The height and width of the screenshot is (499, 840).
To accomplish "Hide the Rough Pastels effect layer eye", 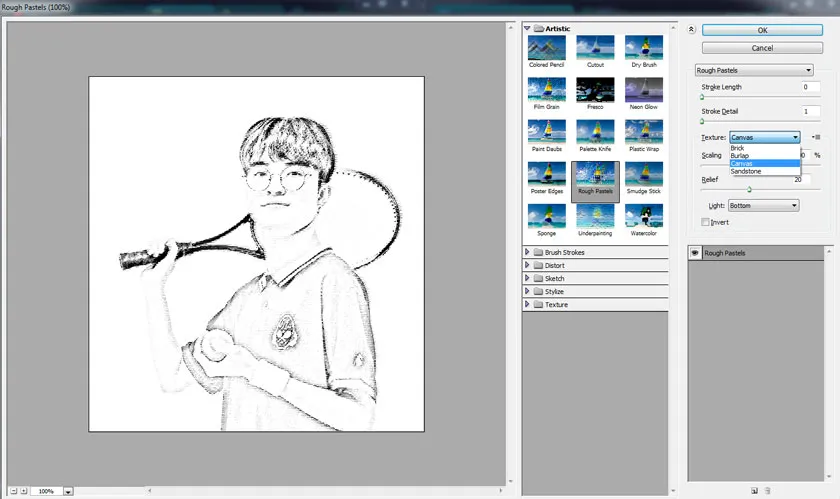I will click(x=695, y=254).
